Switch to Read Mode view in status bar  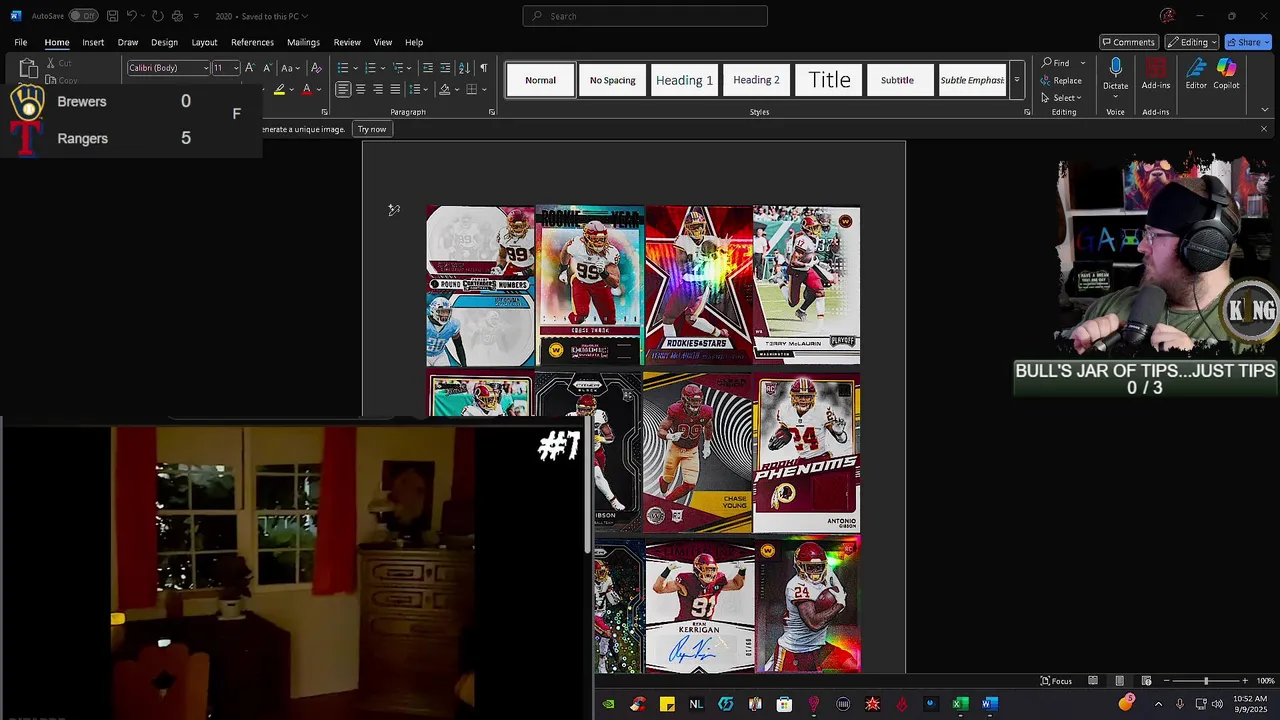click(x=1093, y=681)
